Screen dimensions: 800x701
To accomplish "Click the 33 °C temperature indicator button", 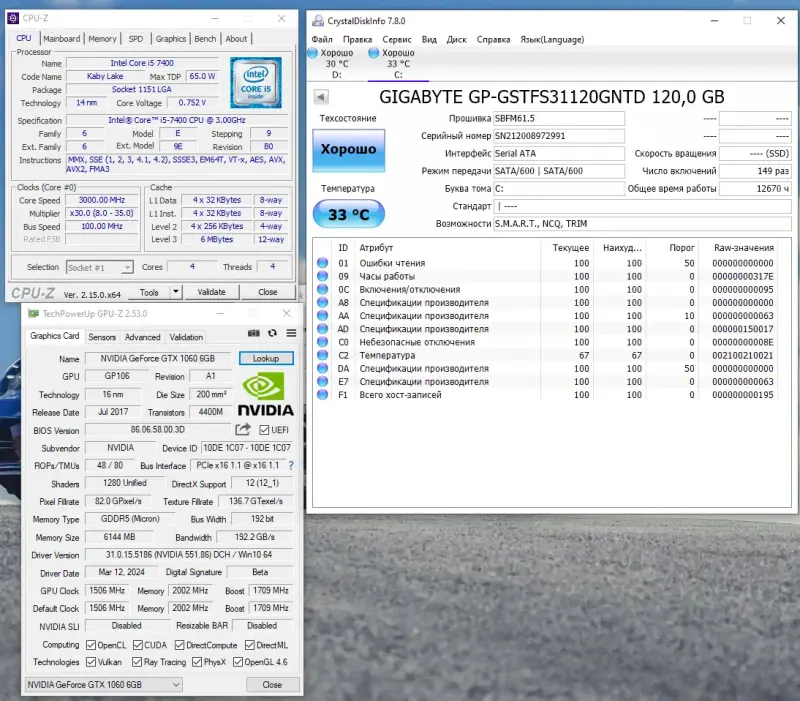I will click(348, 214).
